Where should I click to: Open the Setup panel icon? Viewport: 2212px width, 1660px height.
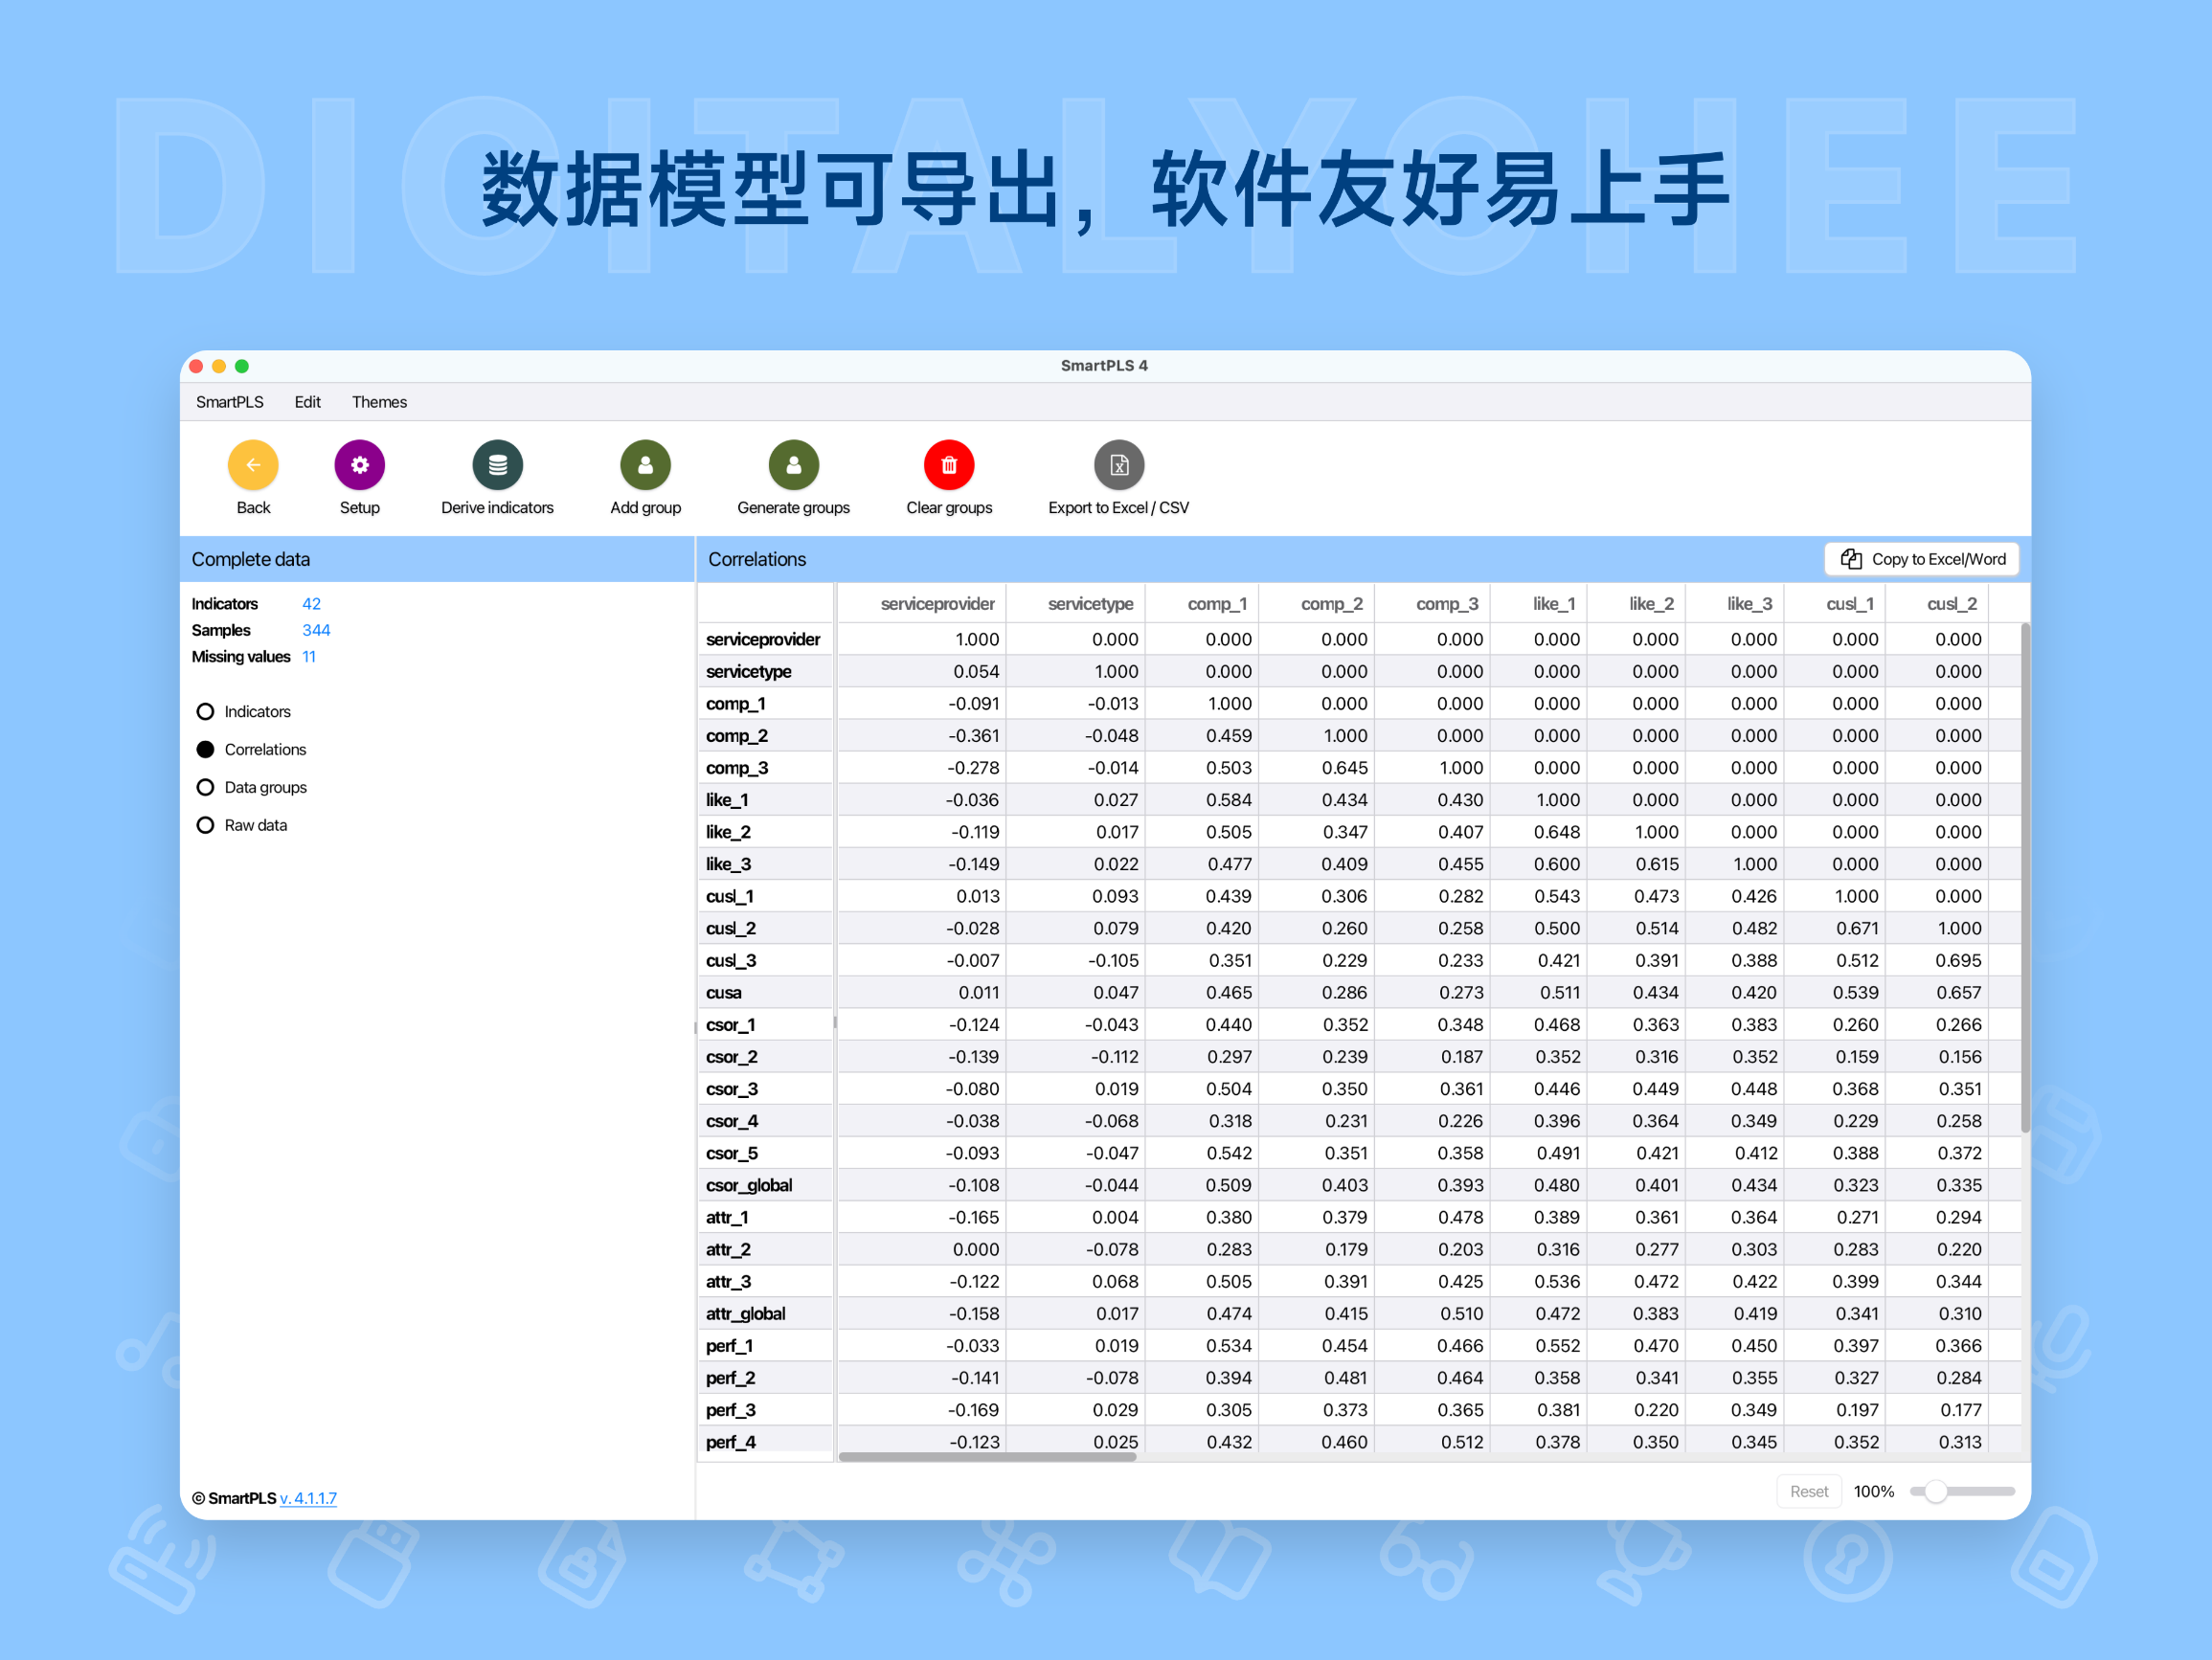coord(359,465)
